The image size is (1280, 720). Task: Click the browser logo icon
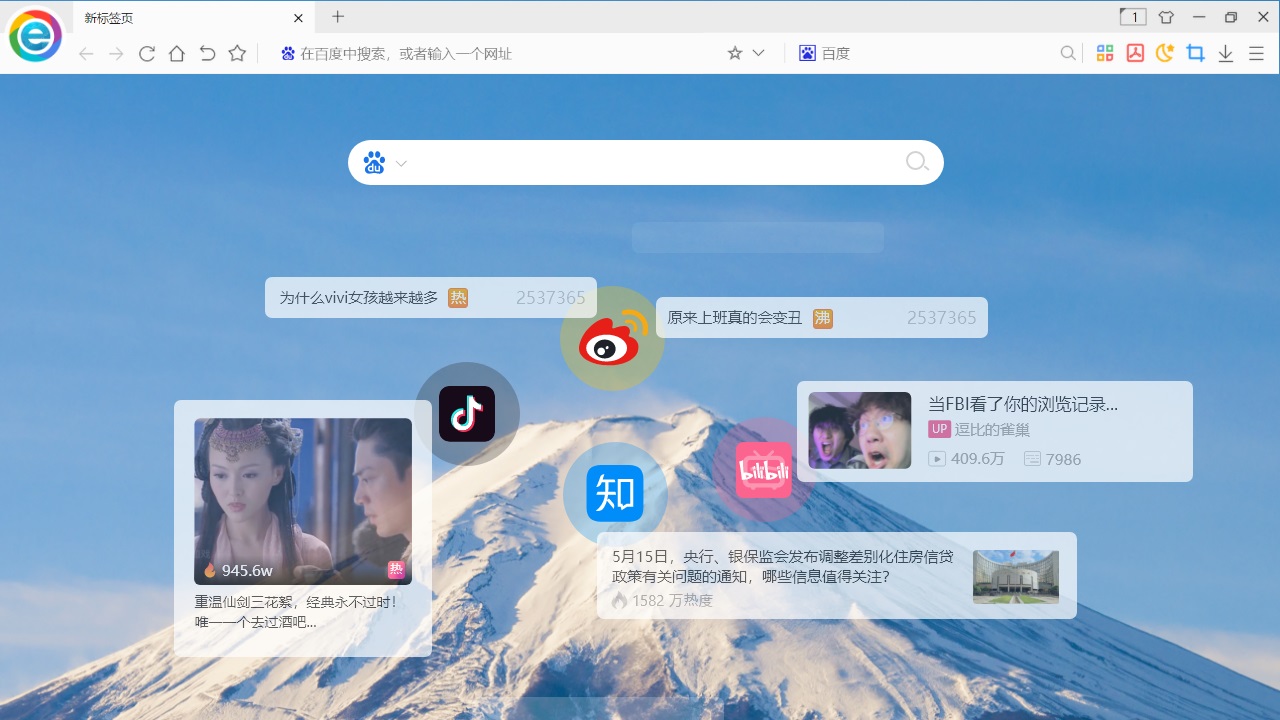[36, 36]
